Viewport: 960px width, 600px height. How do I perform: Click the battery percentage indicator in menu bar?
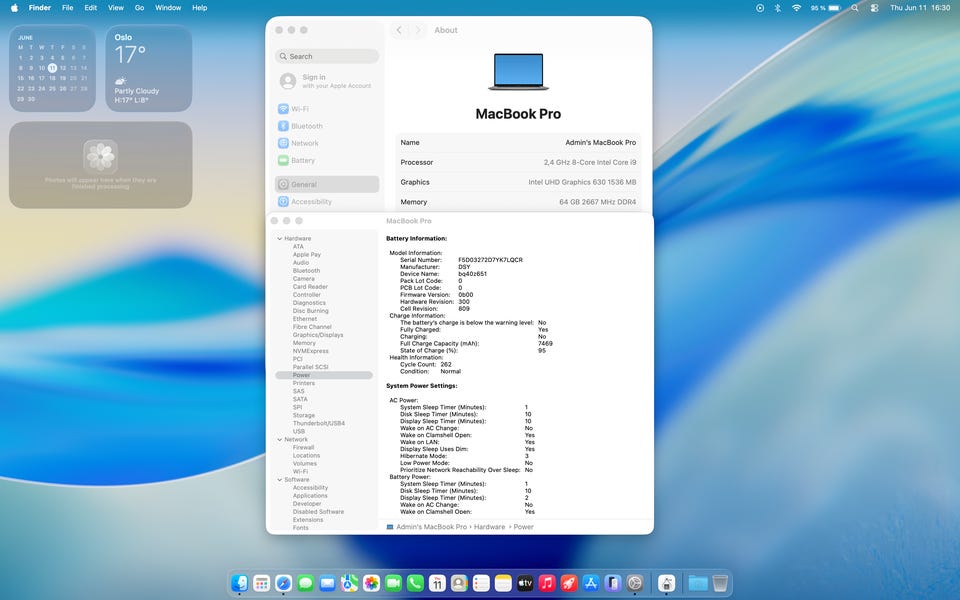point(825,8)
